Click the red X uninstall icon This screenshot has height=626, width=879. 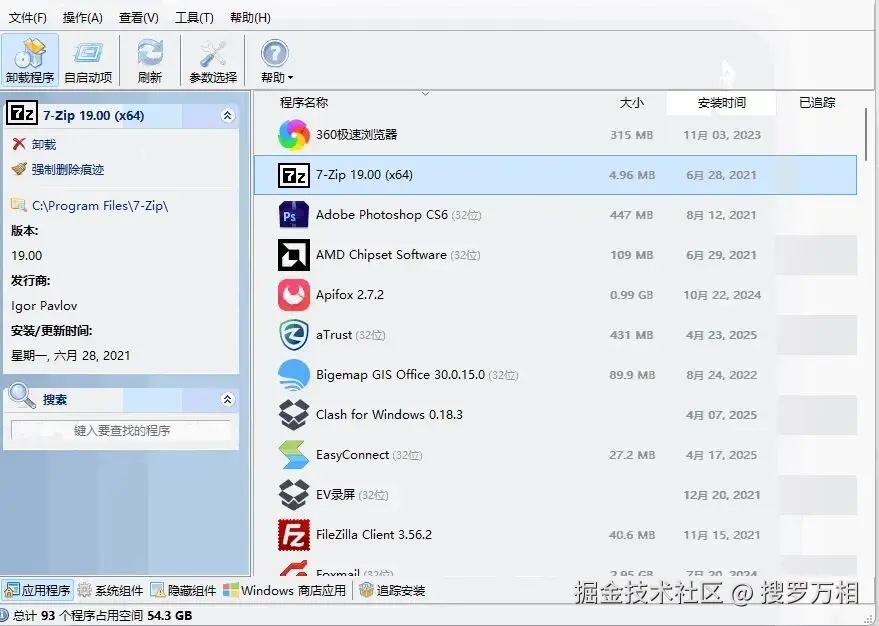(18, 144)
